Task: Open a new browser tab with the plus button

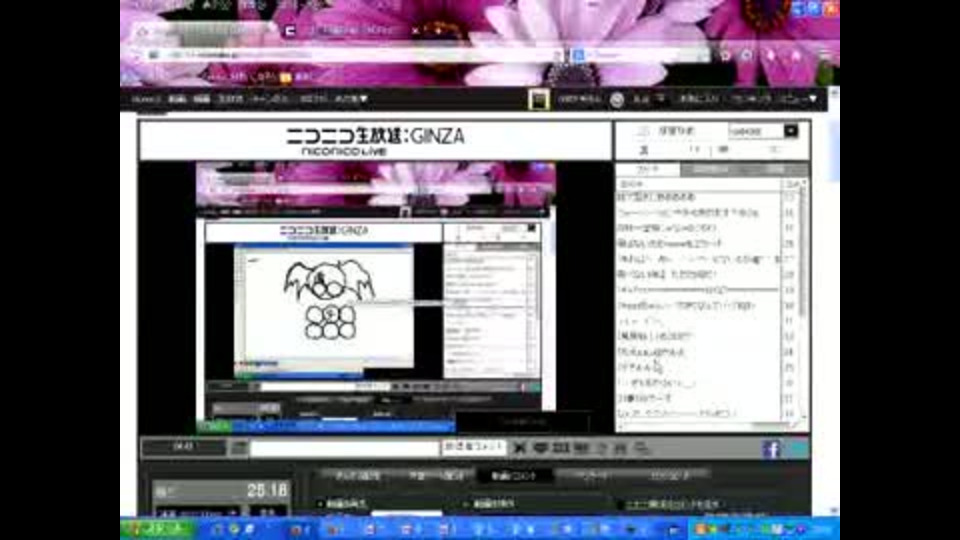Action: [x=438, y=30]
